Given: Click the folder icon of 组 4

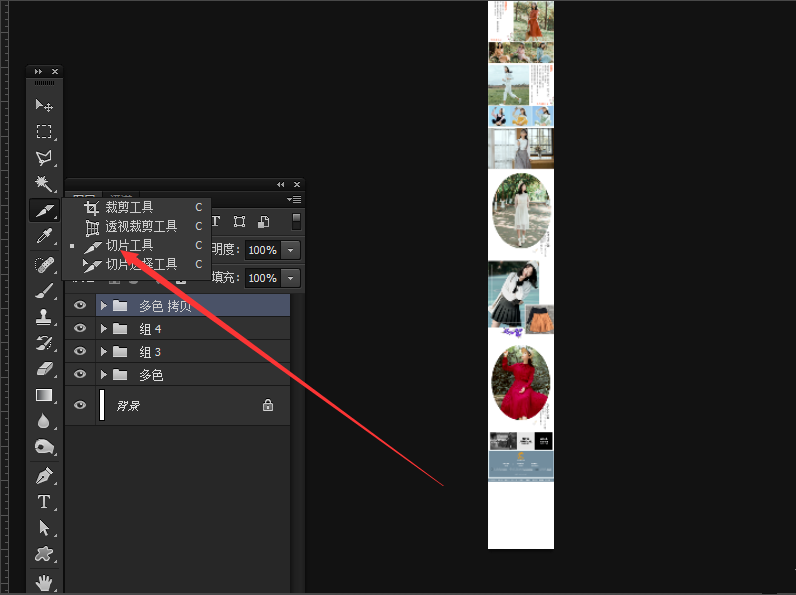Looking at the screenshot, I should click(x=120, y=329).
